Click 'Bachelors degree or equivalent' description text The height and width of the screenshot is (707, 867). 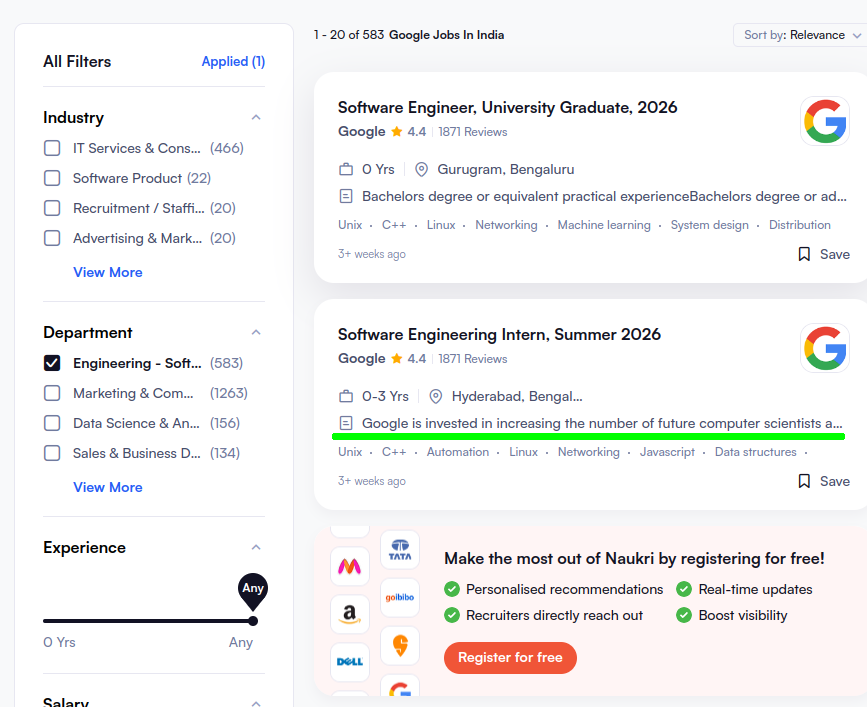click(x=604, y=196)
